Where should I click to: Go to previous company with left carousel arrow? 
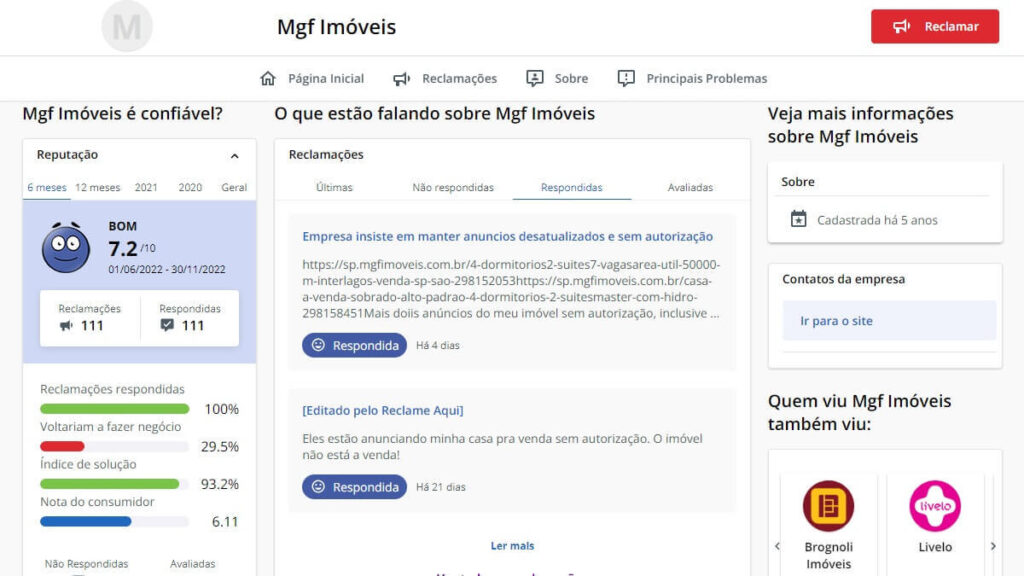tap(777, 546)
